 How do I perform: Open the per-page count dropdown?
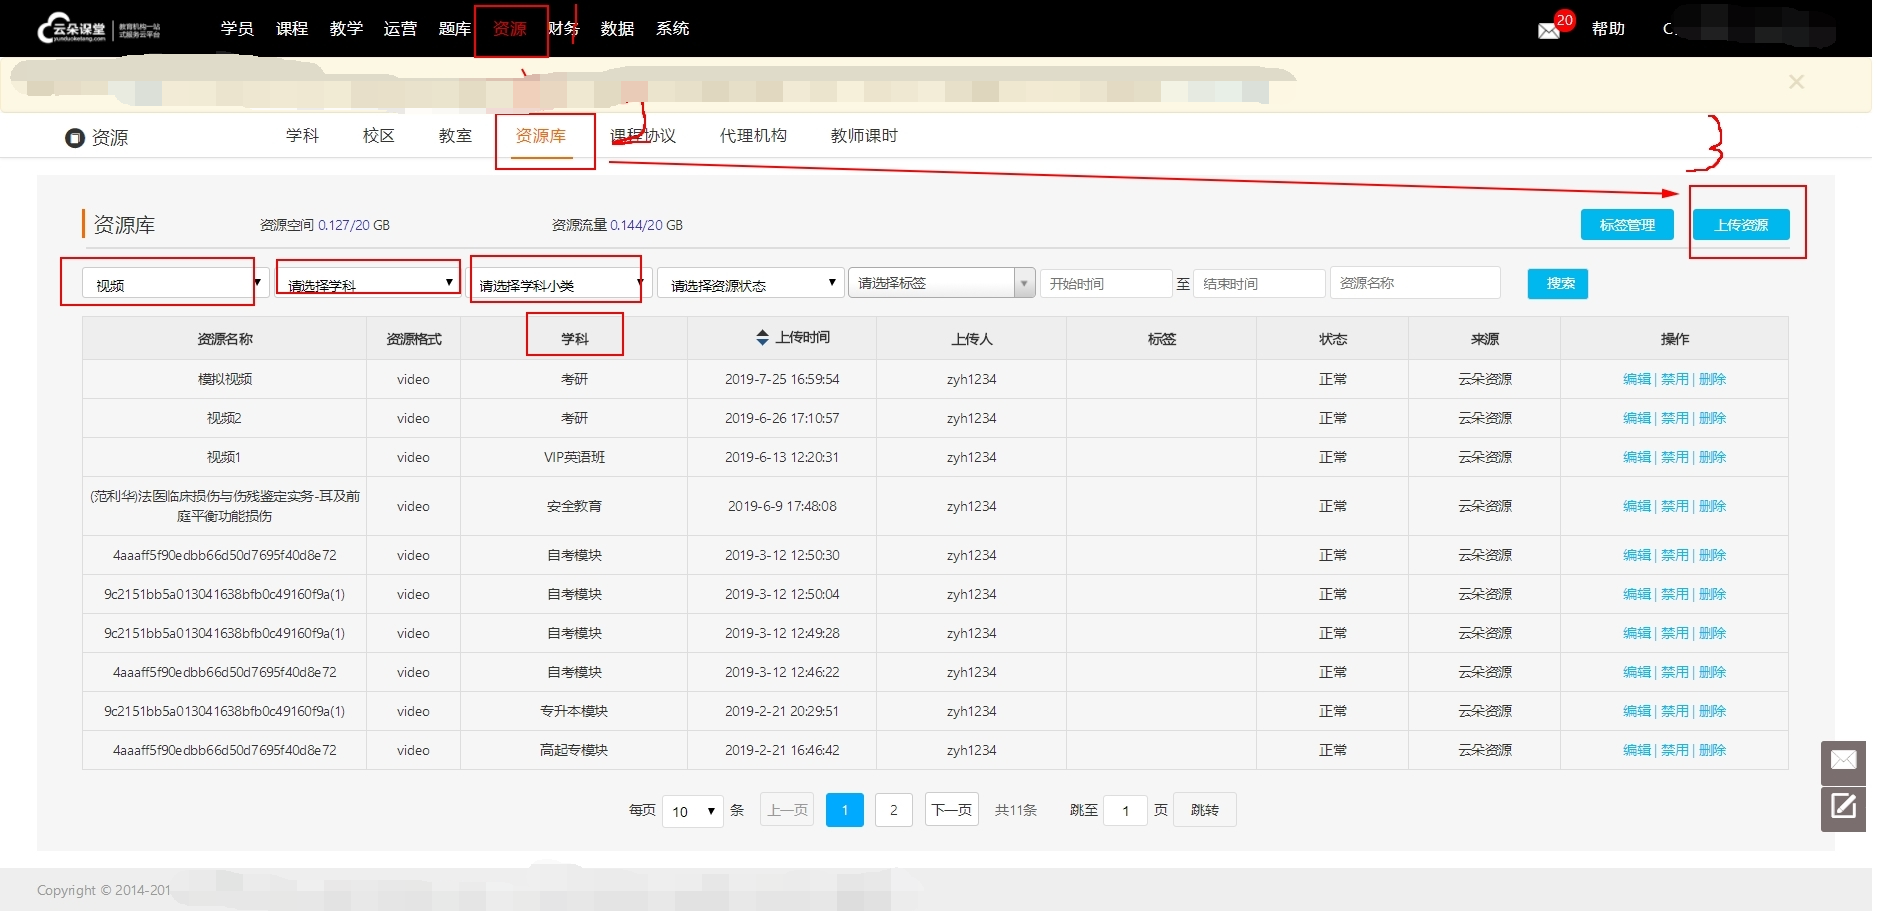coord(693,811)
